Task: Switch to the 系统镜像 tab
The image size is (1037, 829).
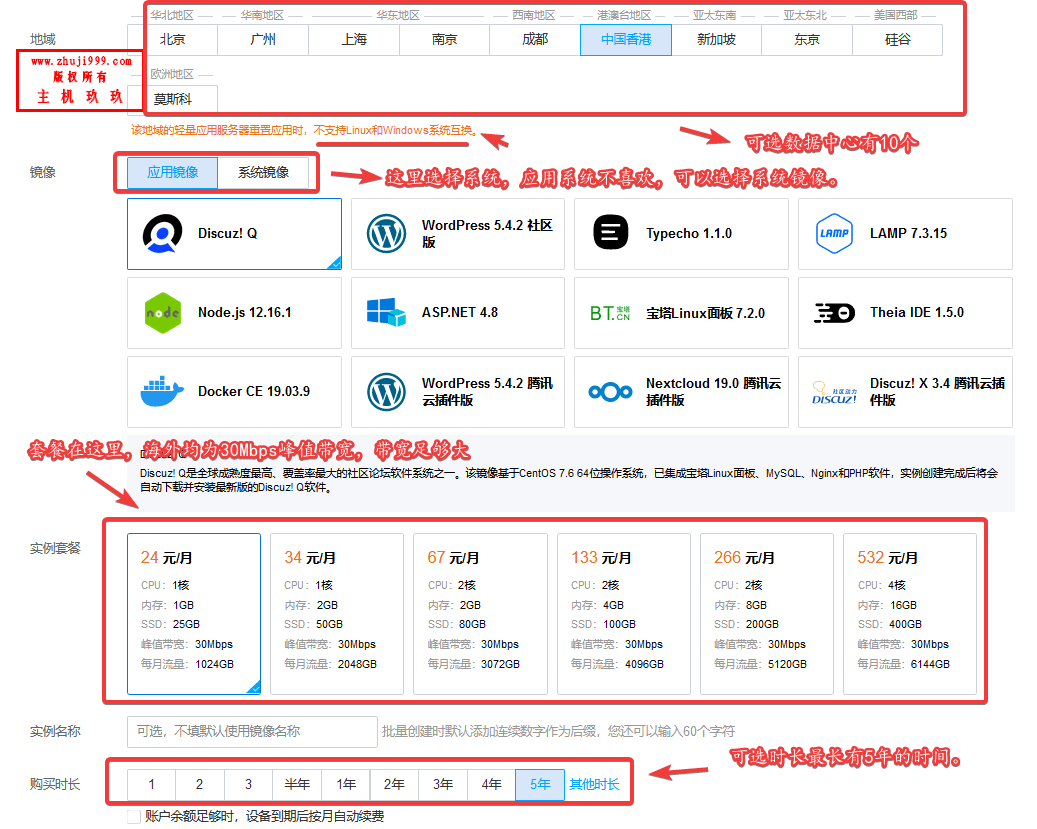Action: coord(263,173)
